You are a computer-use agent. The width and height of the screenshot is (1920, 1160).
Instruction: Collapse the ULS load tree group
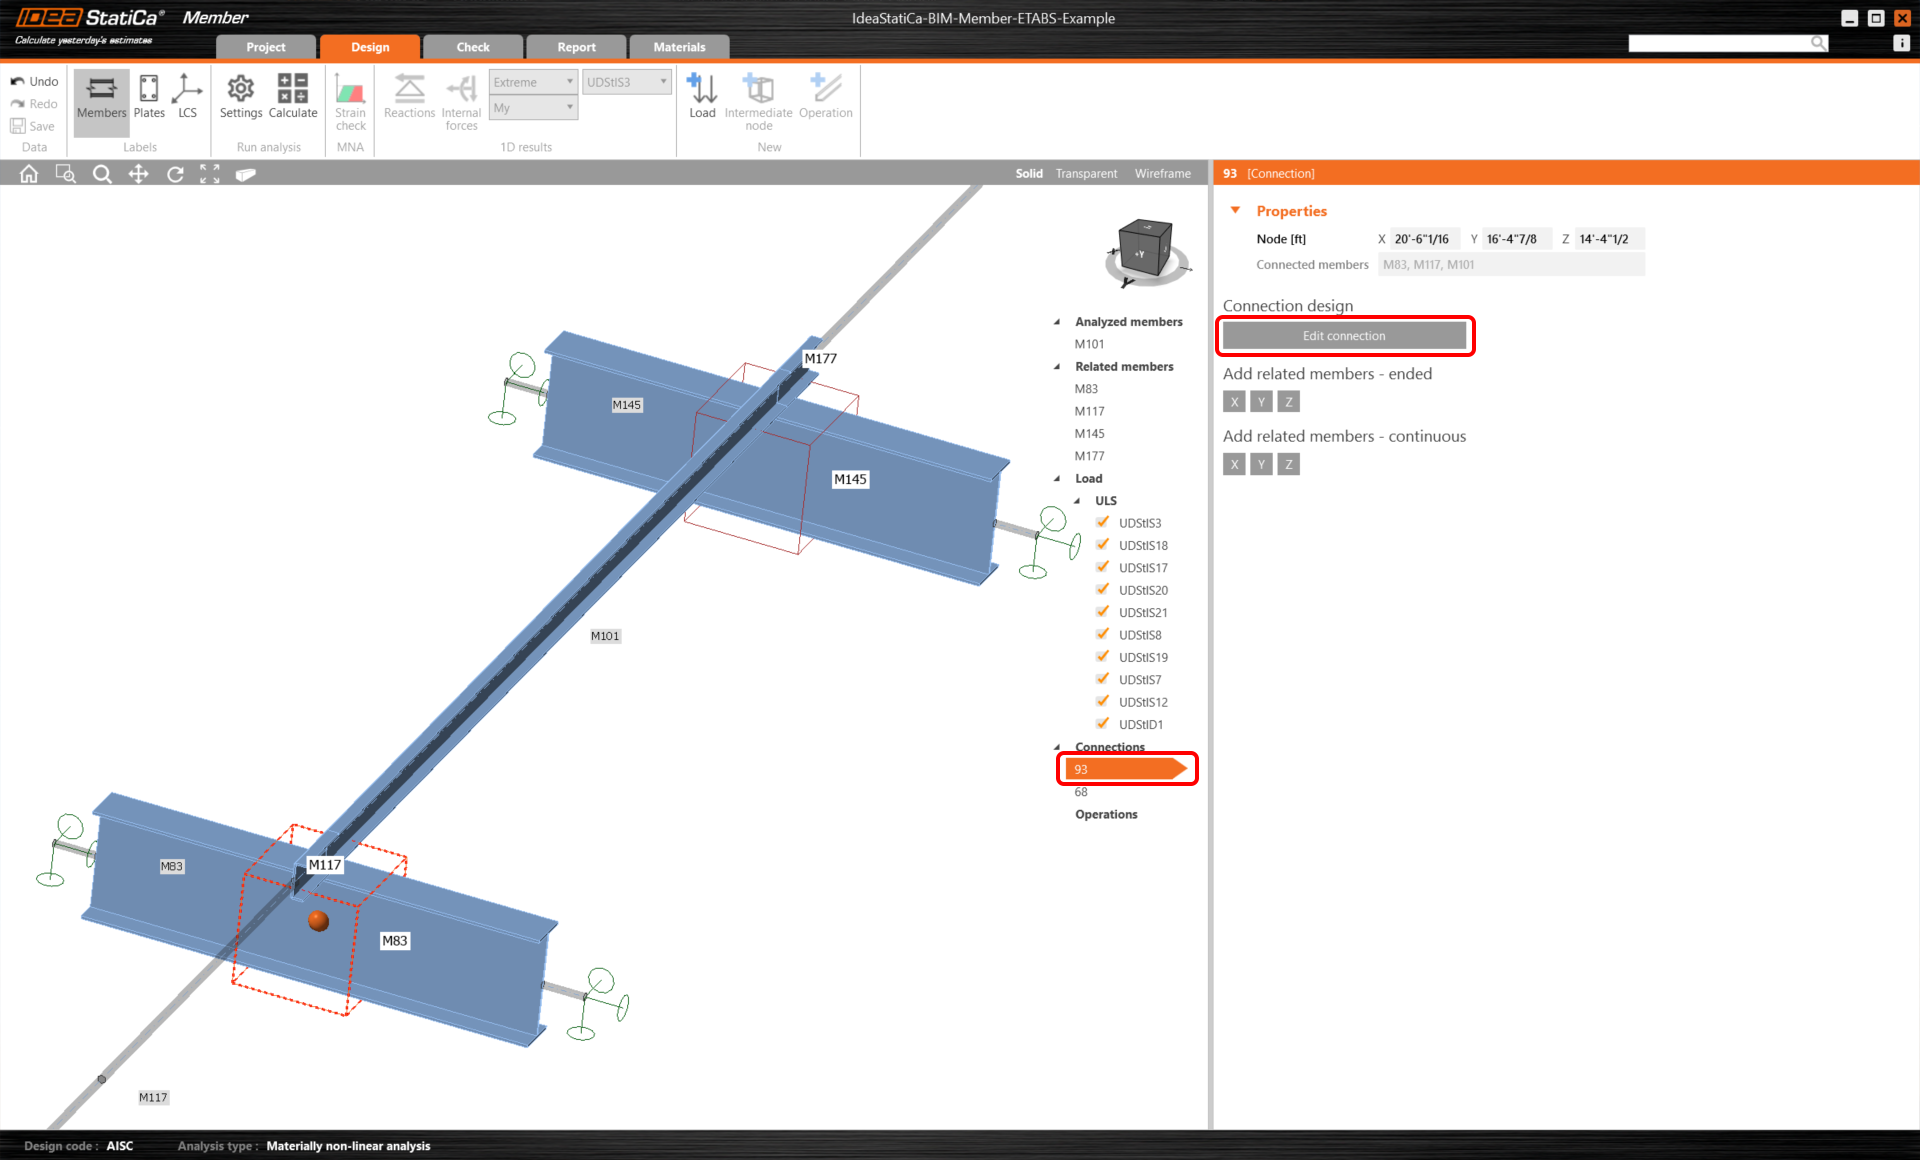pyautogui.click(x=1077, y=501)
